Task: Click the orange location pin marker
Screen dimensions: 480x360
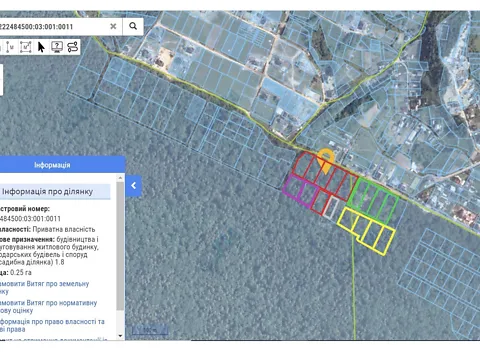Action: point(325,161)
